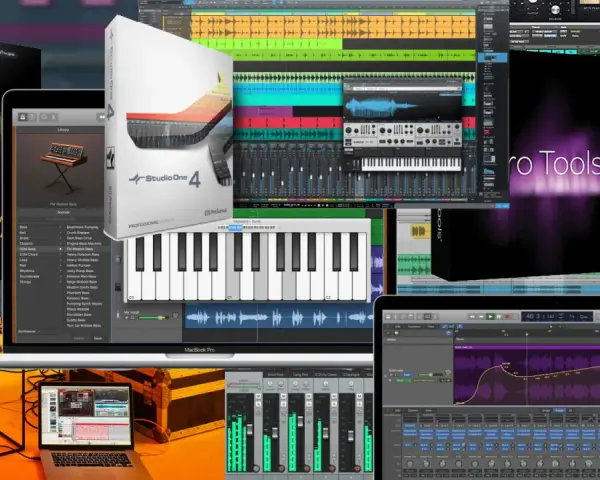
Task: Expand the Bell category arrow in the Library
Action: point(60,232)
